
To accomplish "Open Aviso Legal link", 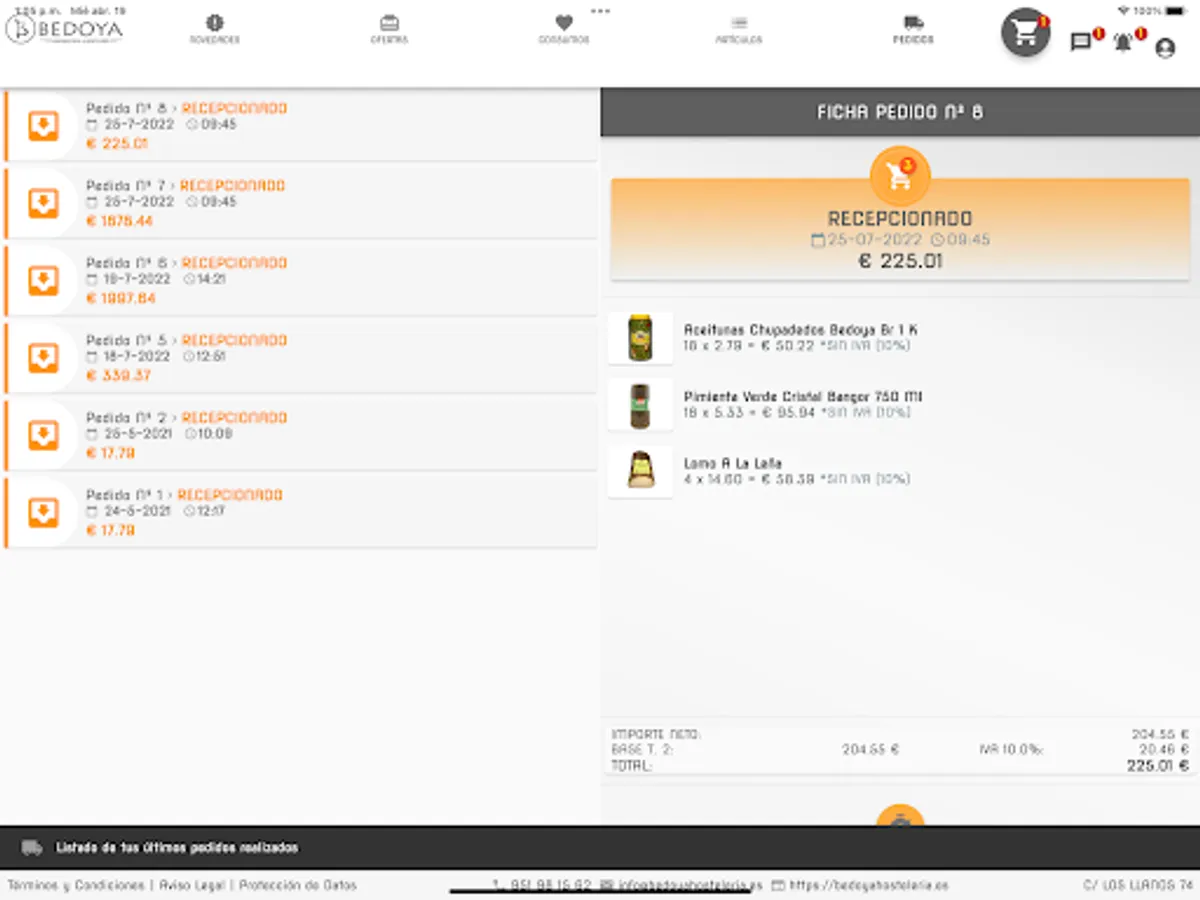I will [194, 885].
